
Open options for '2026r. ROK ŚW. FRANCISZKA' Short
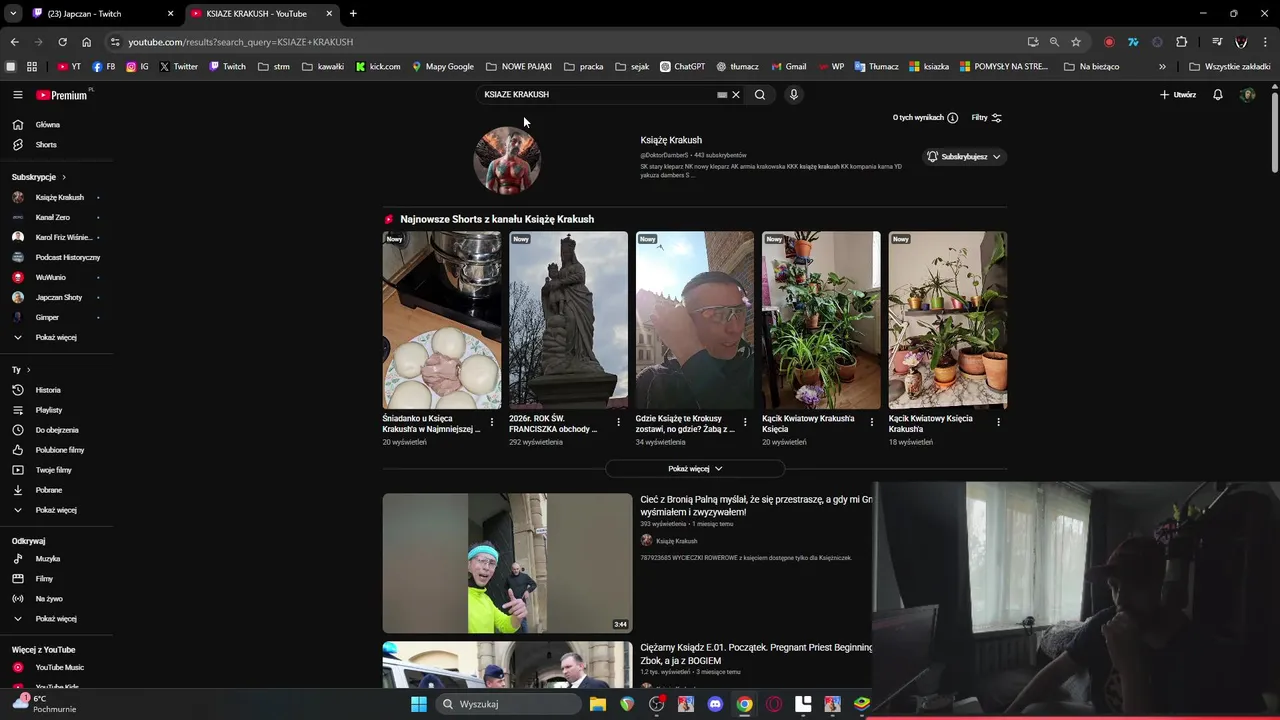(x=618, y=422)
